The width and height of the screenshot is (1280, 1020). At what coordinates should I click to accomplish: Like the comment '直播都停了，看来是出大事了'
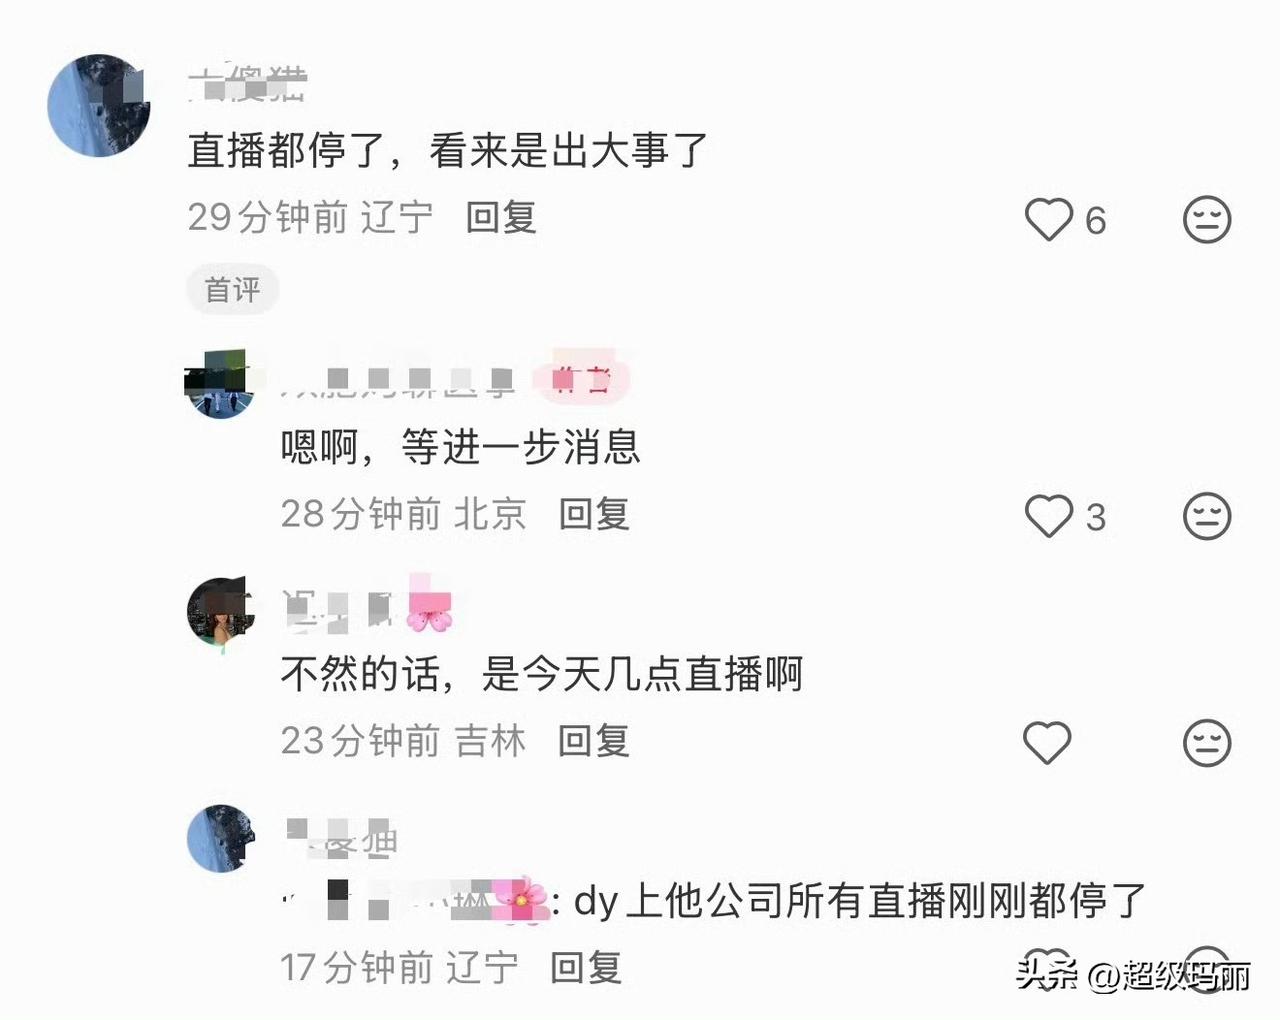(x=1048, y=219)
